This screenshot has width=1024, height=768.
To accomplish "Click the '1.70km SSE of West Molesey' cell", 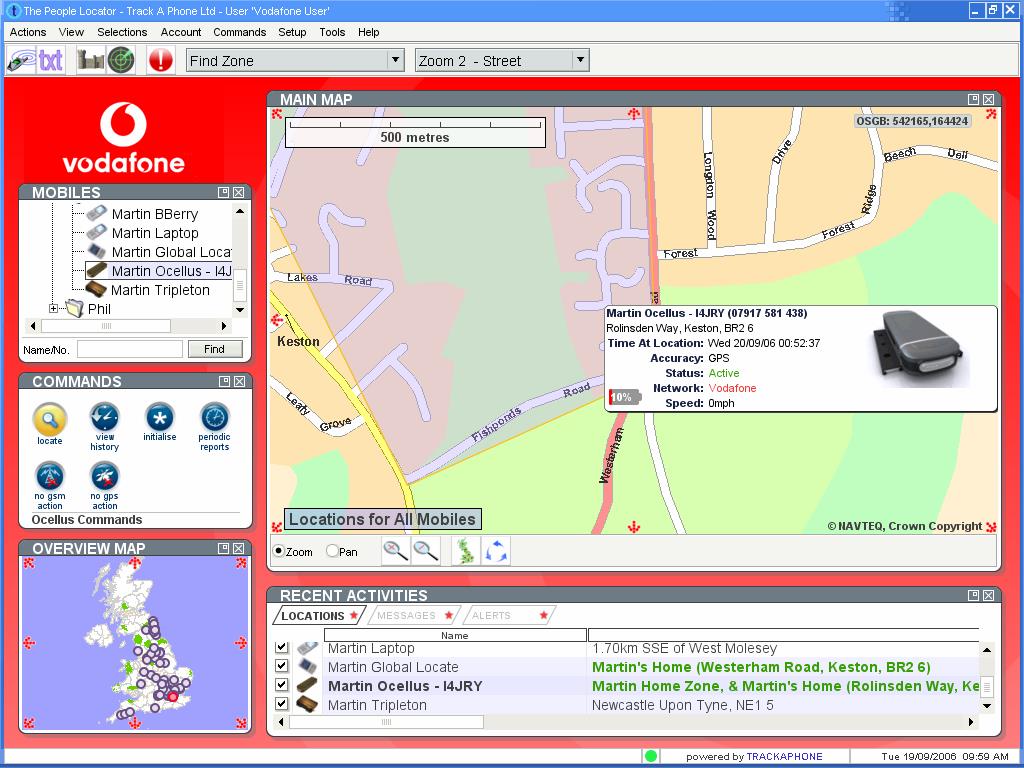I will pyautogui.click(x=684, y=648).
